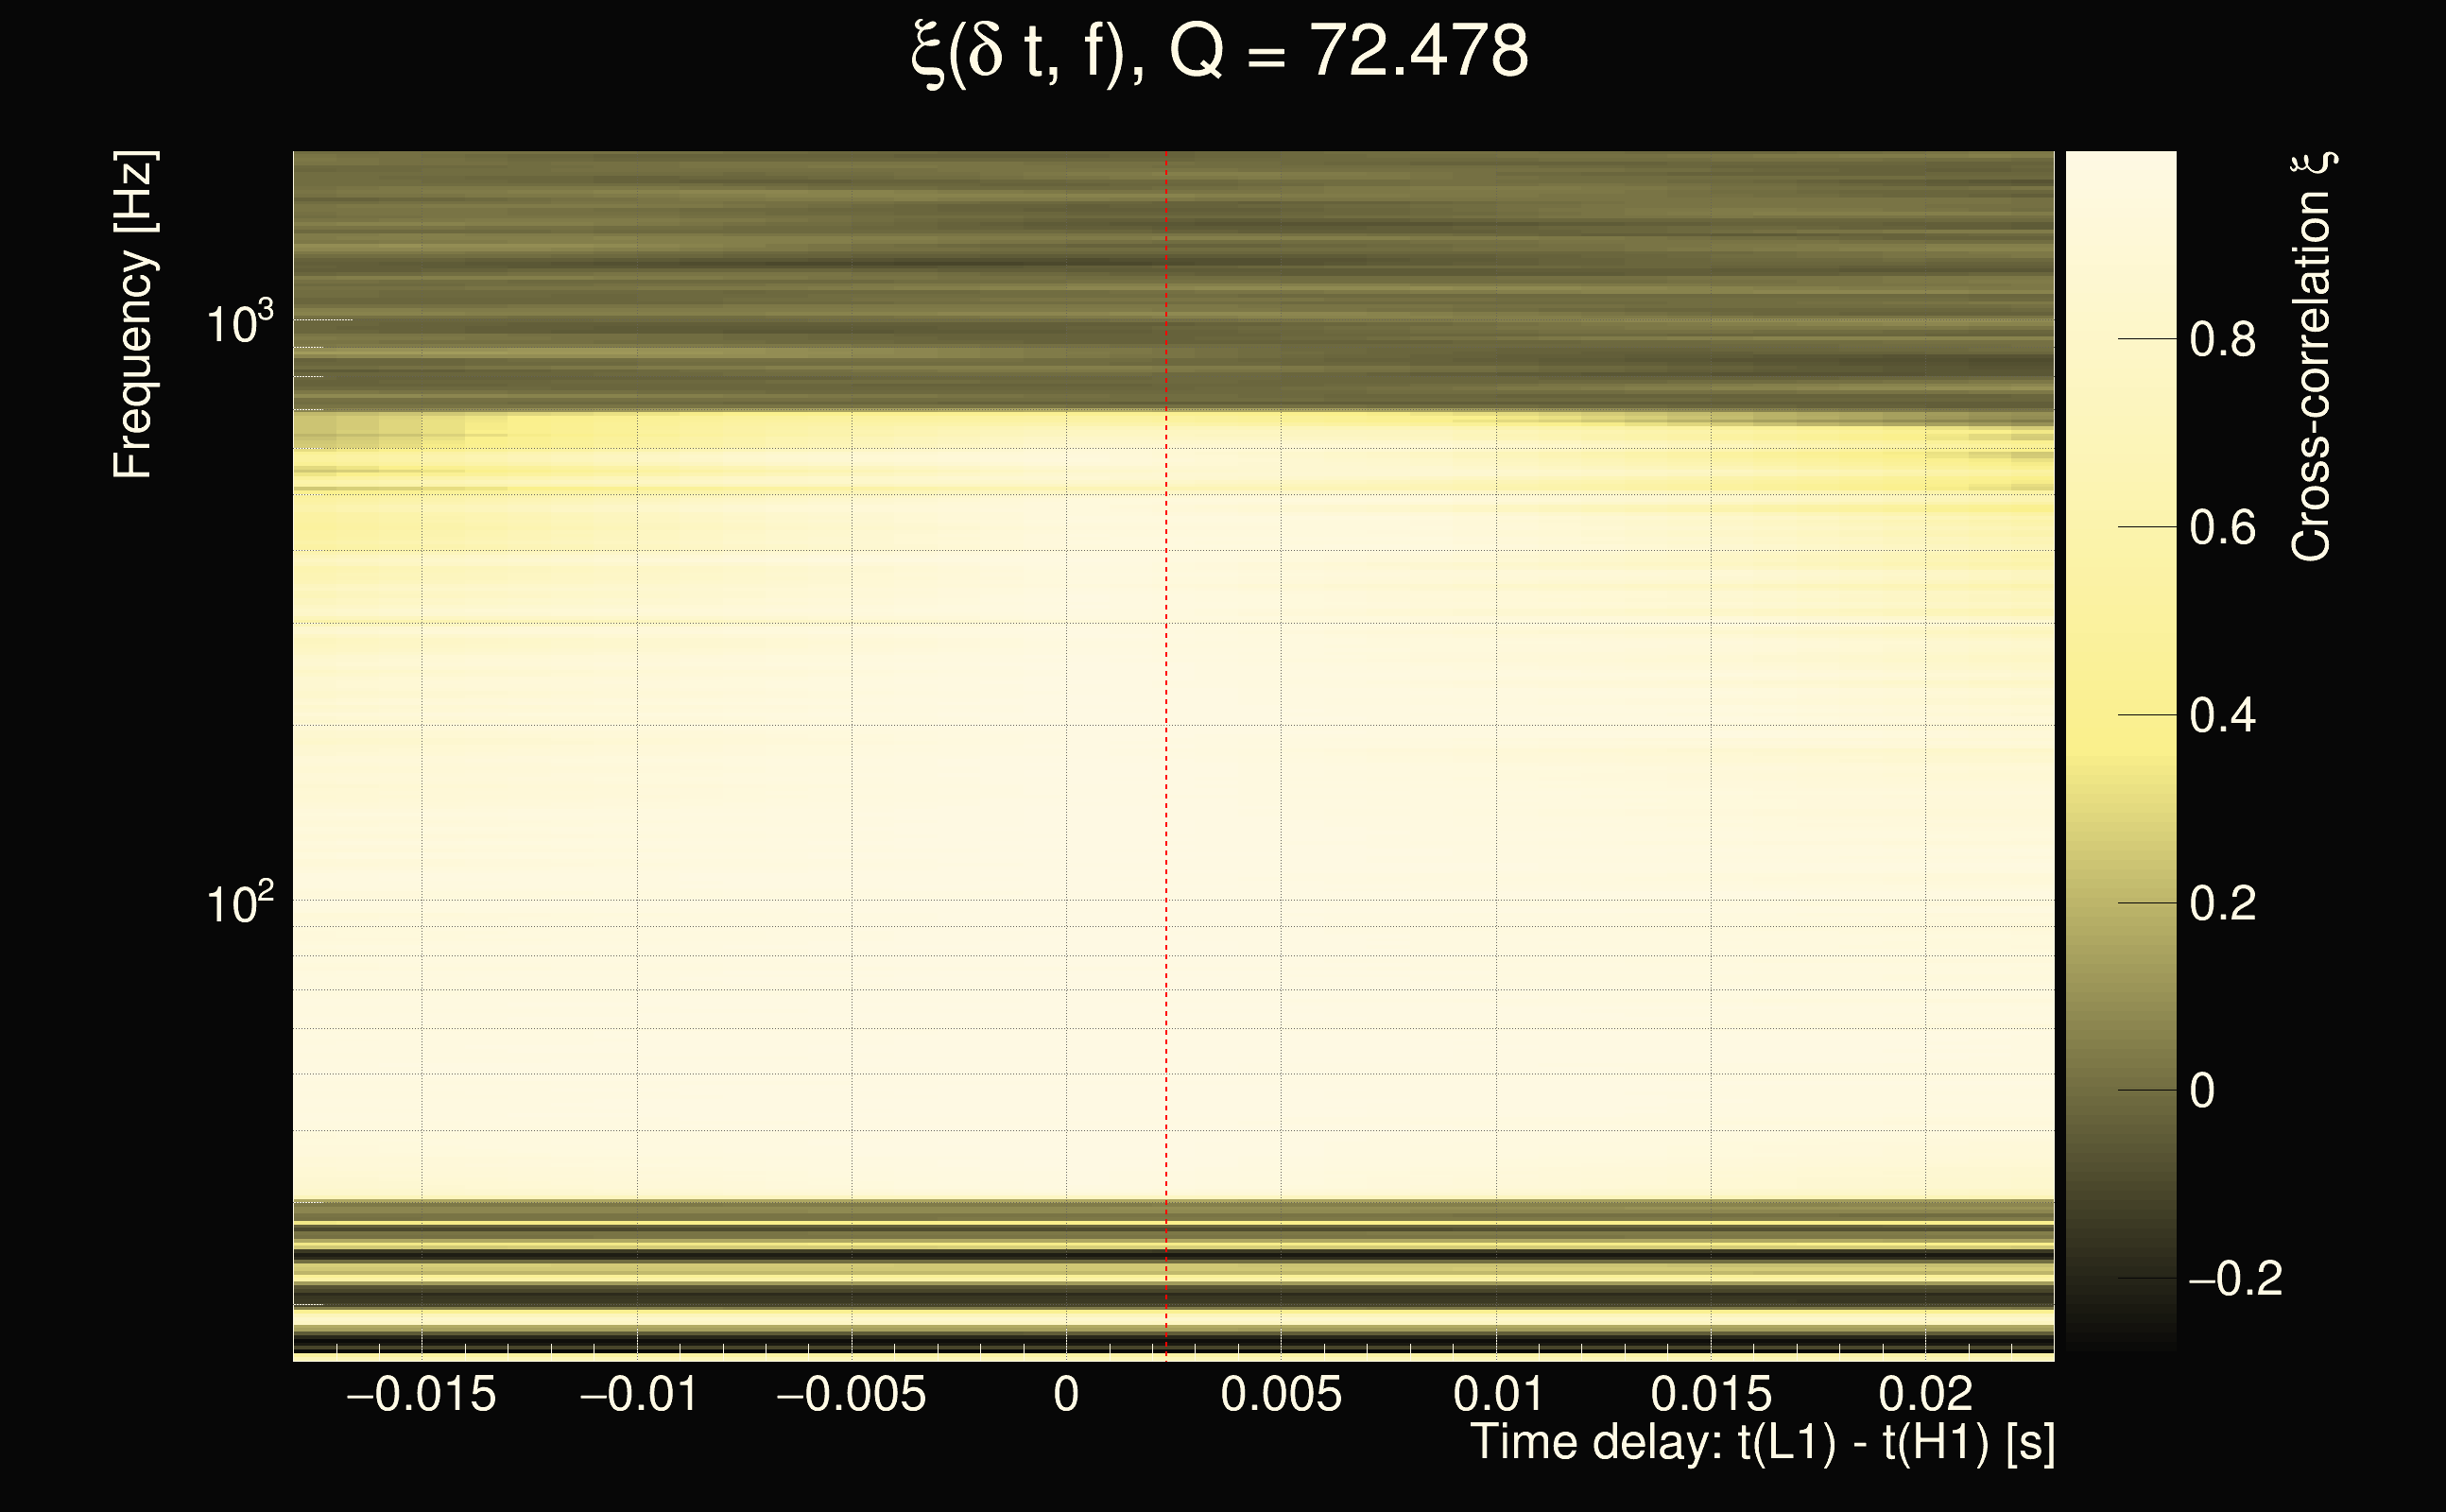
Task: Click the Frequency [Hz] y-axis label
Action: (x=134, y=315)
